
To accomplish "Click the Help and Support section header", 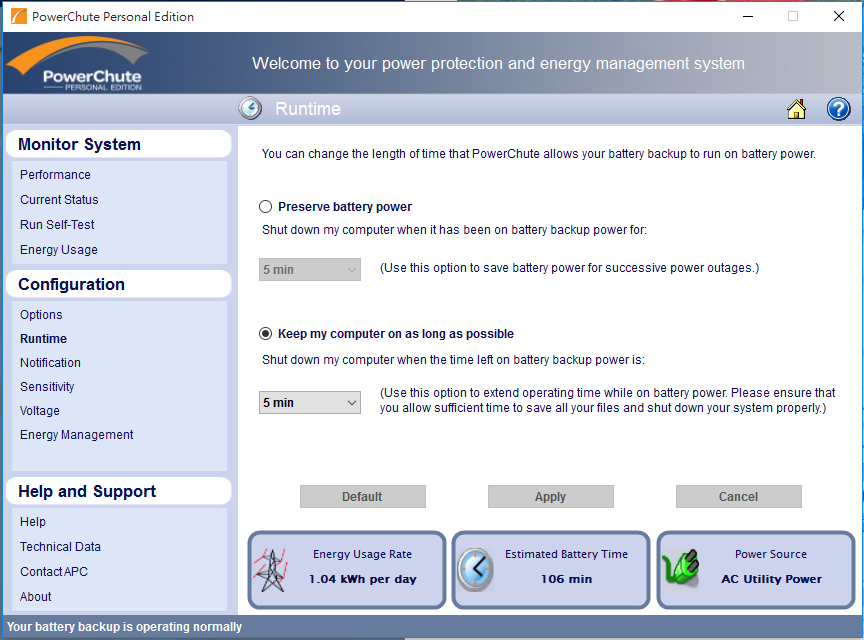I will coord(118,491).
